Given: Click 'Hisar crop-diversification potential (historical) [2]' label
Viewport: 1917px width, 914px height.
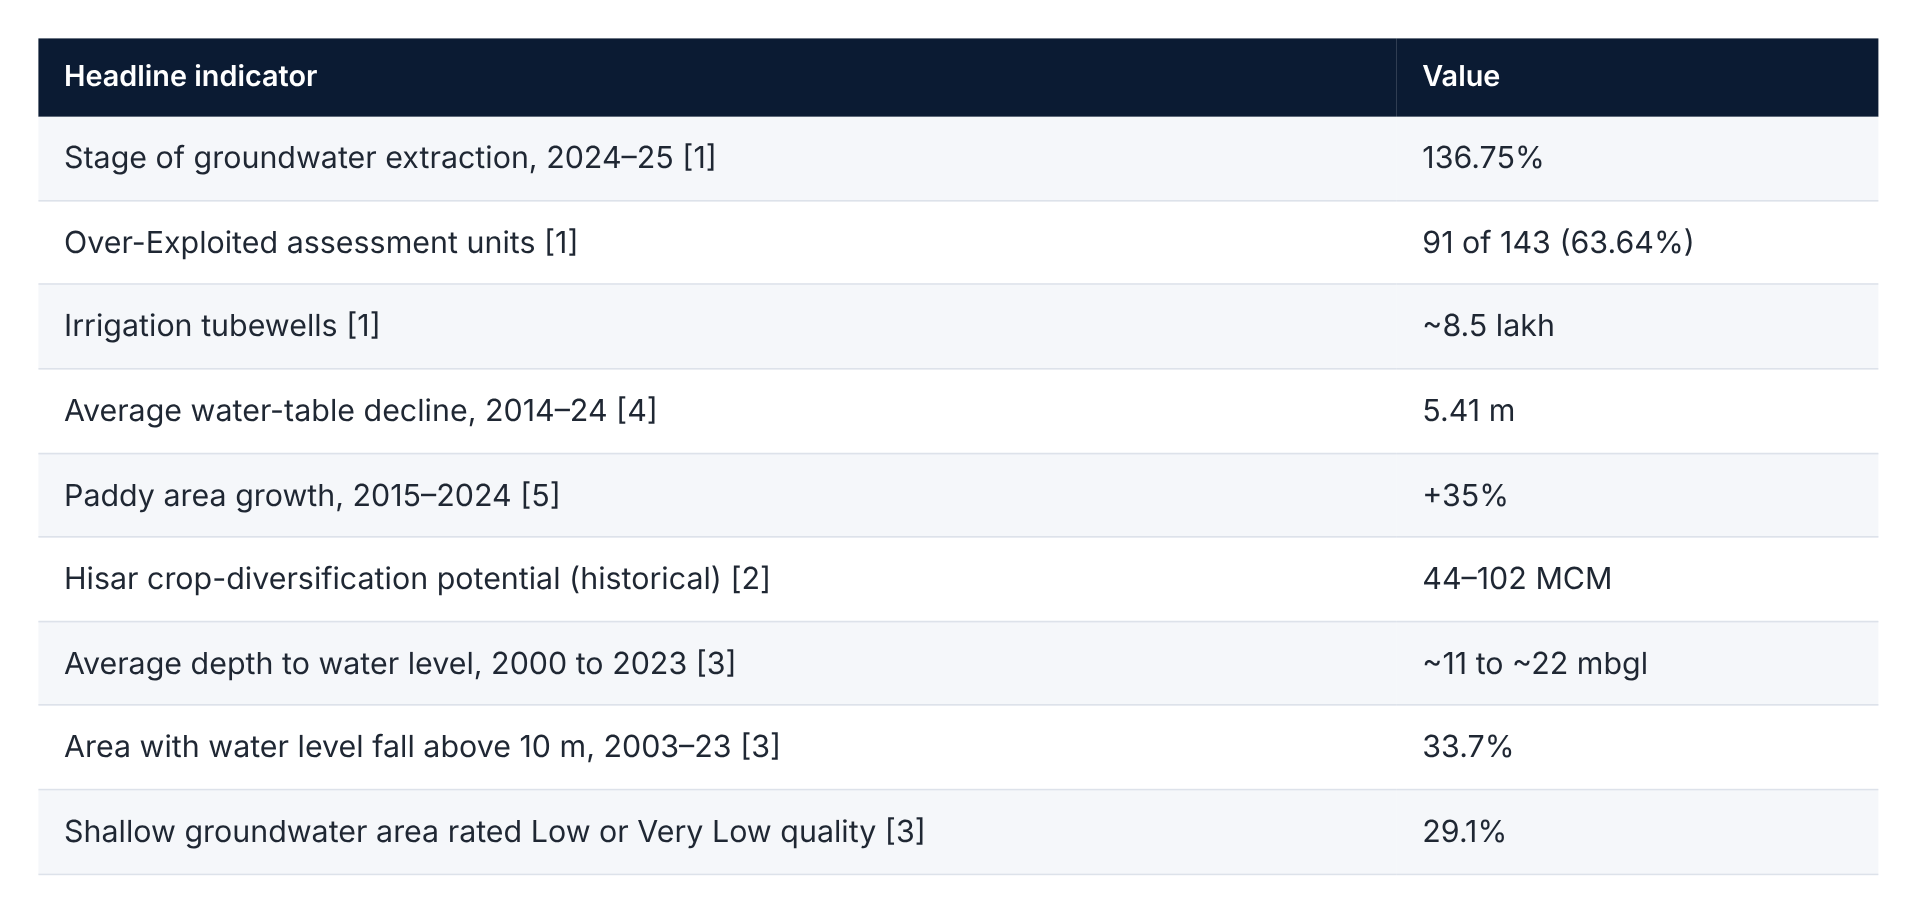Looking at the screenshot, I should tap(417, 579).
